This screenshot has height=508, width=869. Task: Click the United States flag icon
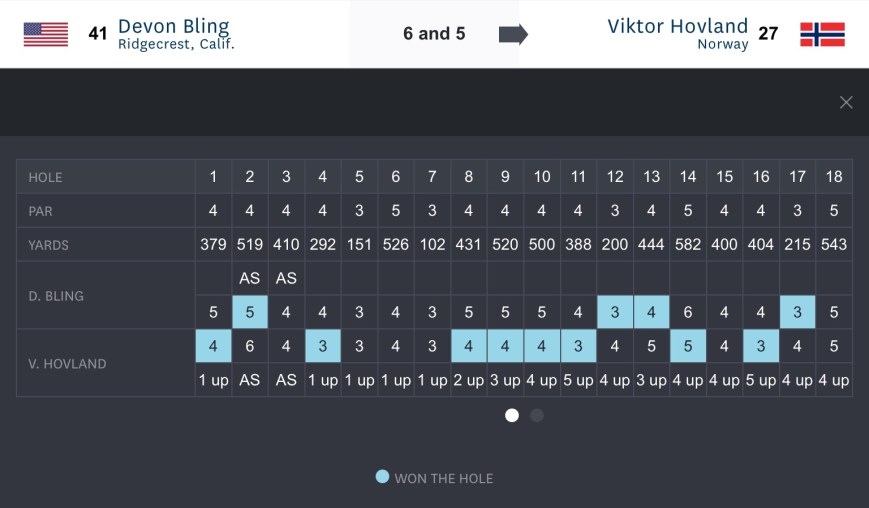[x=46, y=34]
